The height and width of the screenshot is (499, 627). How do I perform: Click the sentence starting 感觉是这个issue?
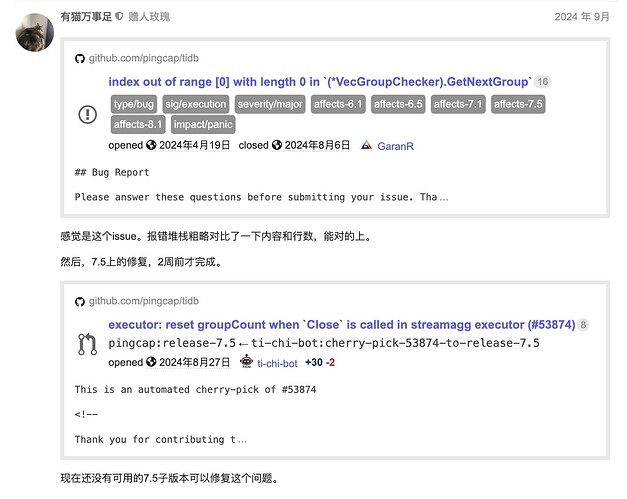point(216,236)
